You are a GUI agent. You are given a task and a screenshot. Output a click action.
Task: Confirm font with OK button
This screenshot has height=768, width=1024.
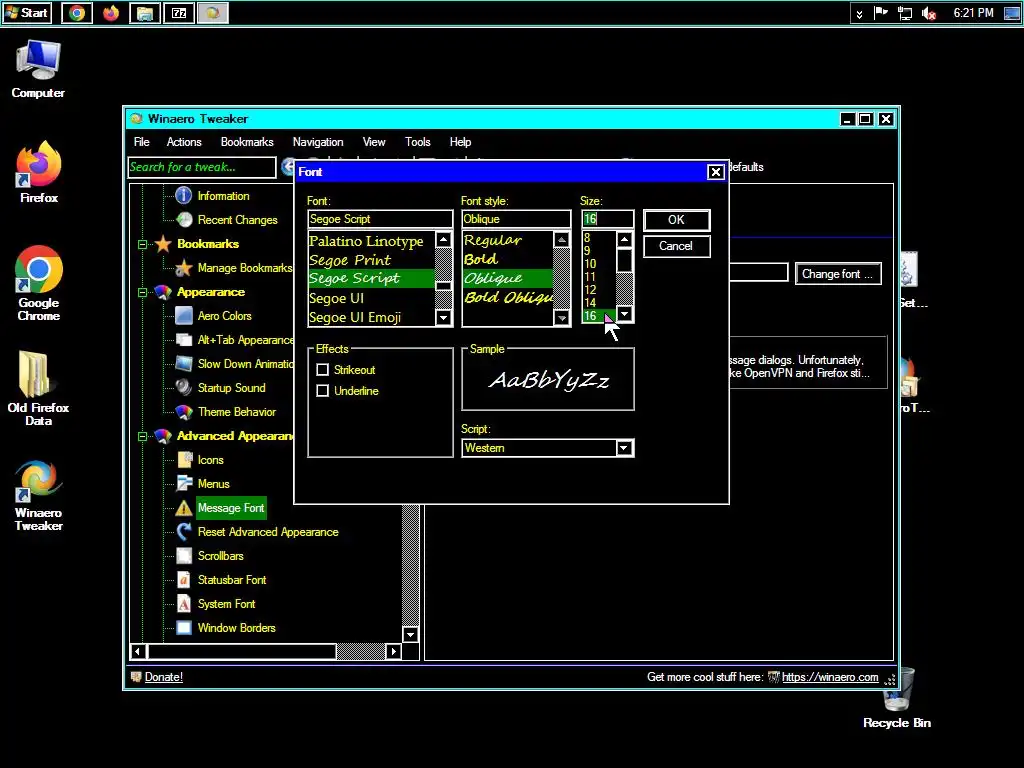pyautogui.click(x=677, y=220)
